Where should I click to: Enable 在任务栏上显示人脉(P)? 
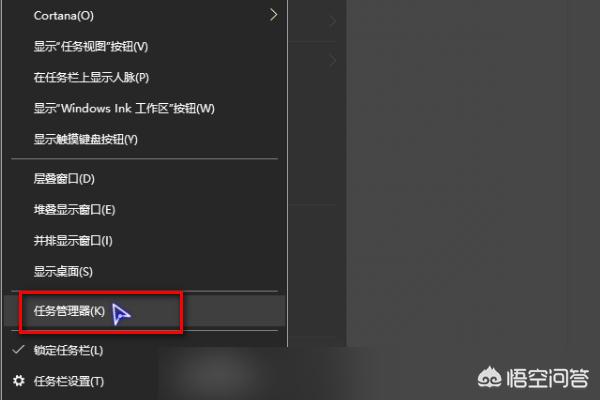(x=144, y=78)
